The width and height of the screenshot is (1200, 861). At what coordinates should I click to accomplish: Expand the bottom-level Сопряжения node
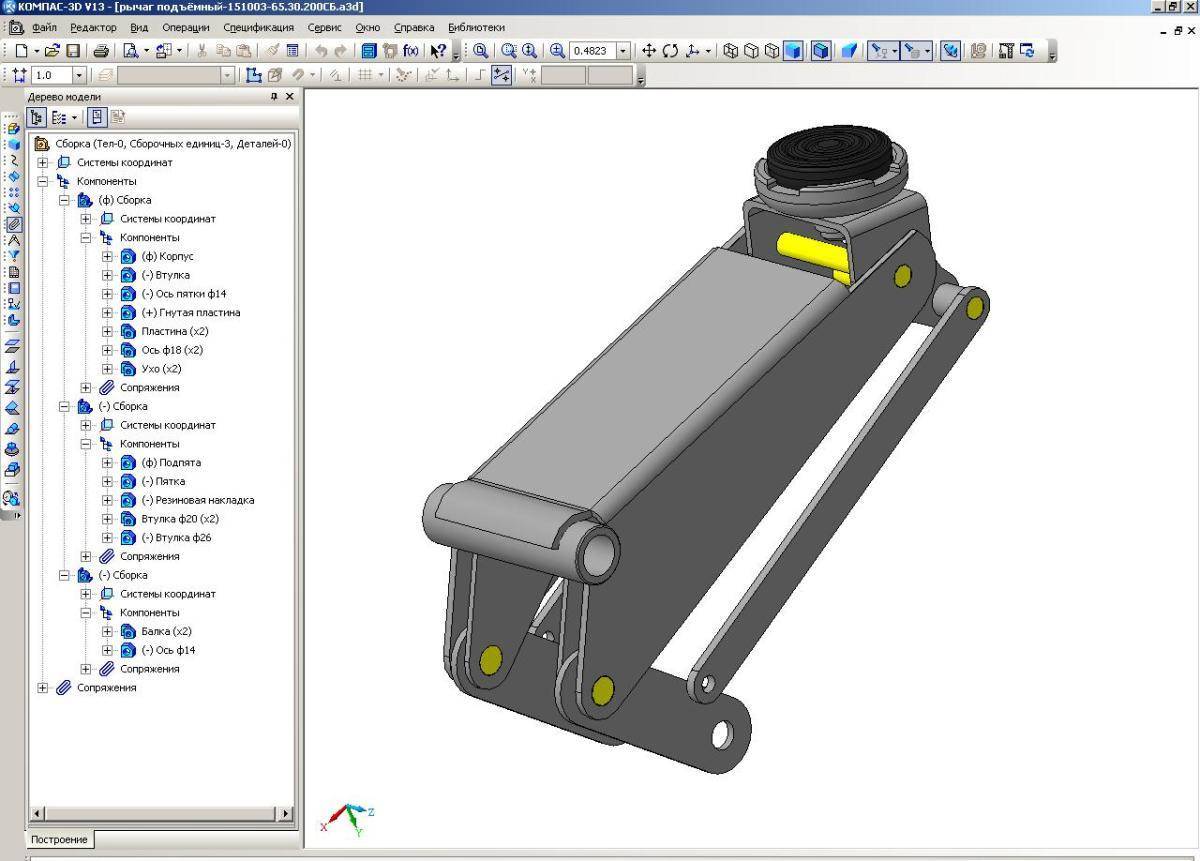[42, 687]
